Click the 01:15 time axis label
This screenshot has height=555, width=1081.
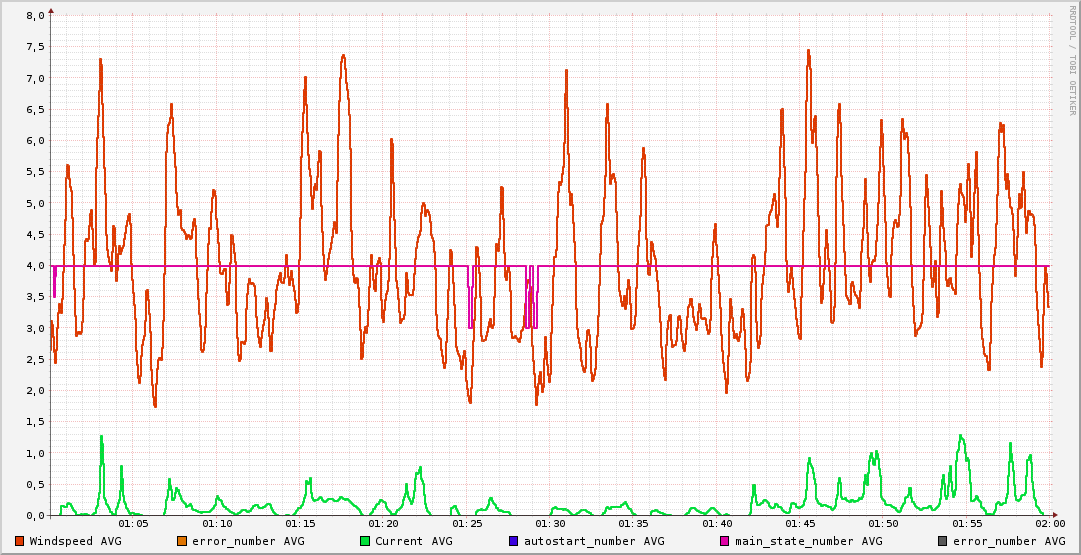pyautogui.click(x=300, y=524)
